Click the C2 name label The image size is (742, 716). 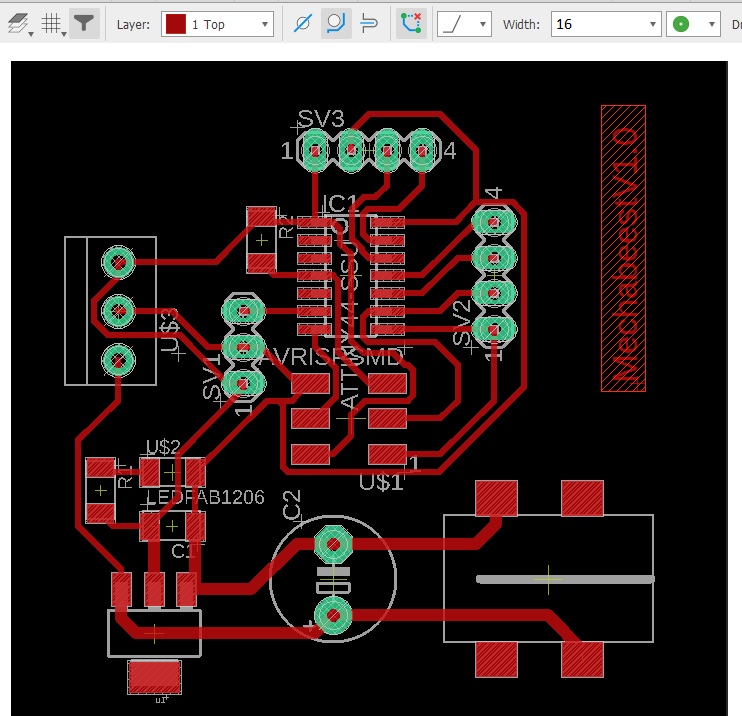click(x=292, y=505)
